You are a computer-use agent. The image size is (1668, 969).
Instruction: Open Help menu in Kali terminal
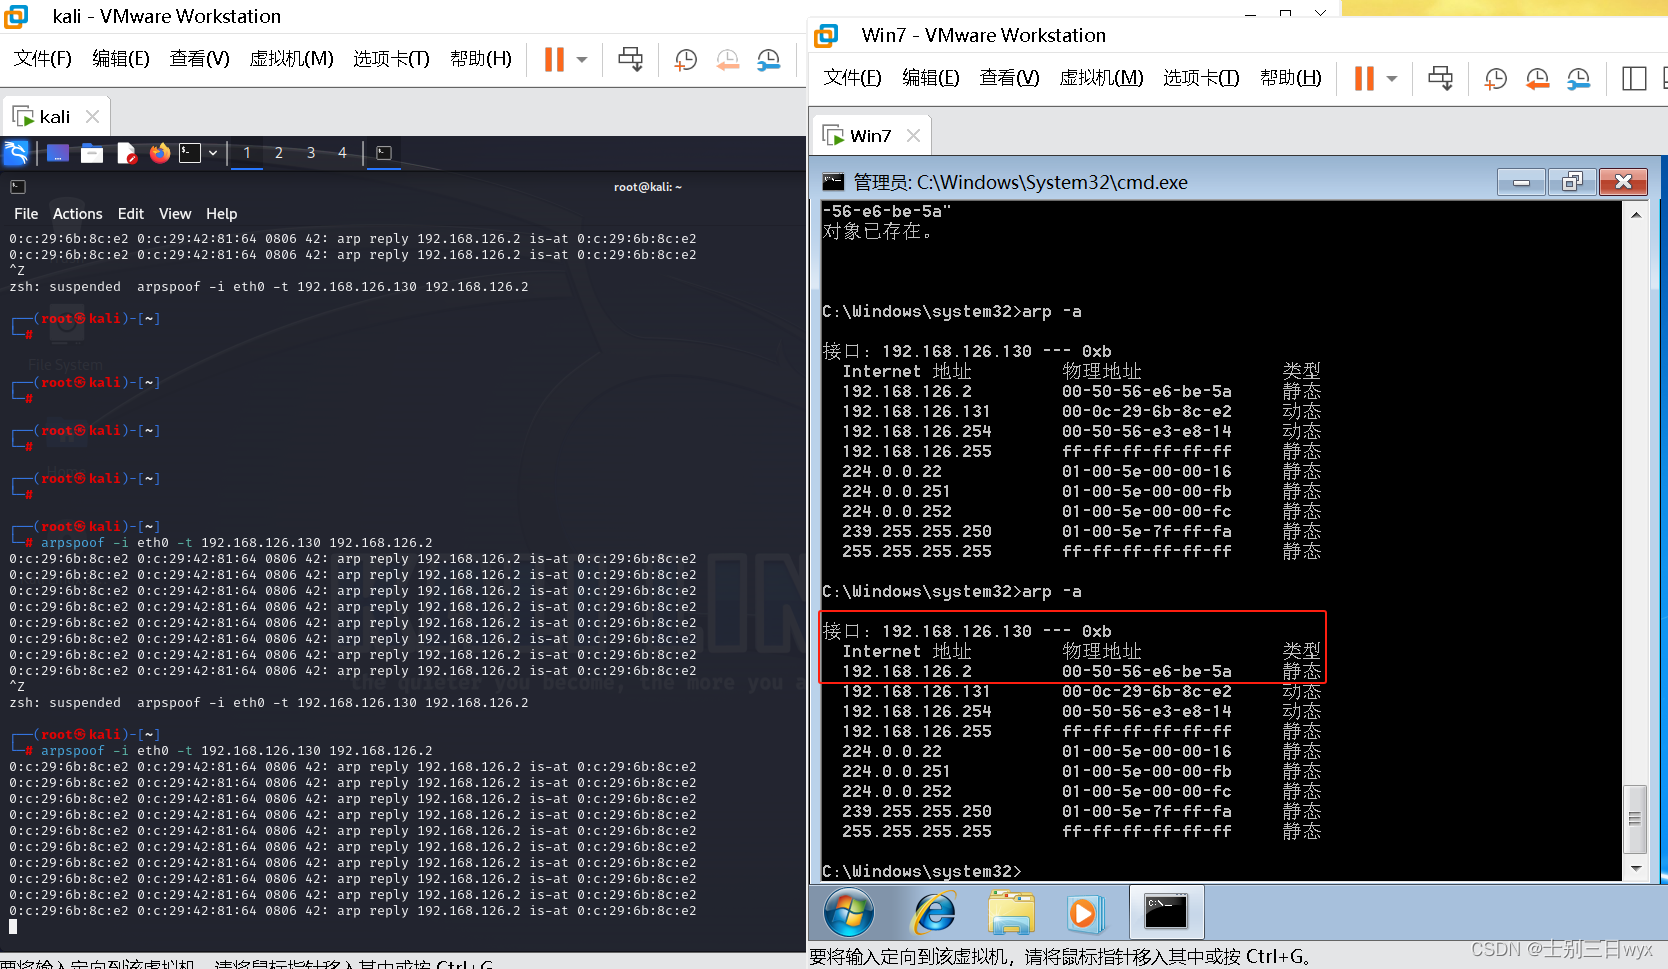[222, 214]
